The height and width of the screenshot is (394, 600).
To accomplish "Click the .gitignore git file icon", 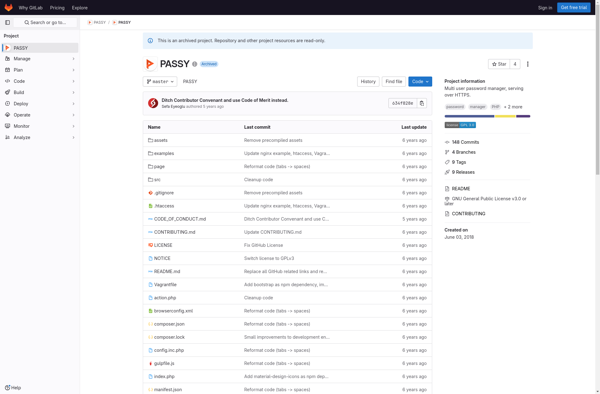I will coord(150,193).
